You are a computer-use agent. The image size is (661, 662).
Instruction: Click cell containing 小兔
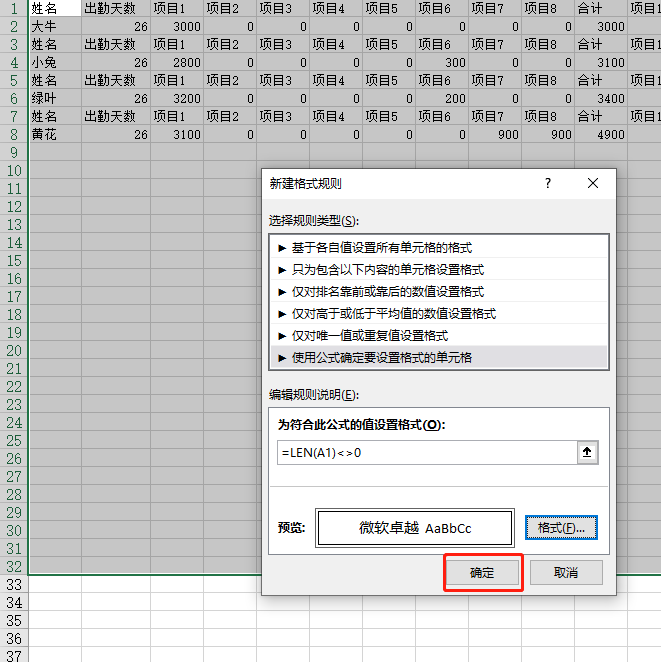[x=55, y=62]
